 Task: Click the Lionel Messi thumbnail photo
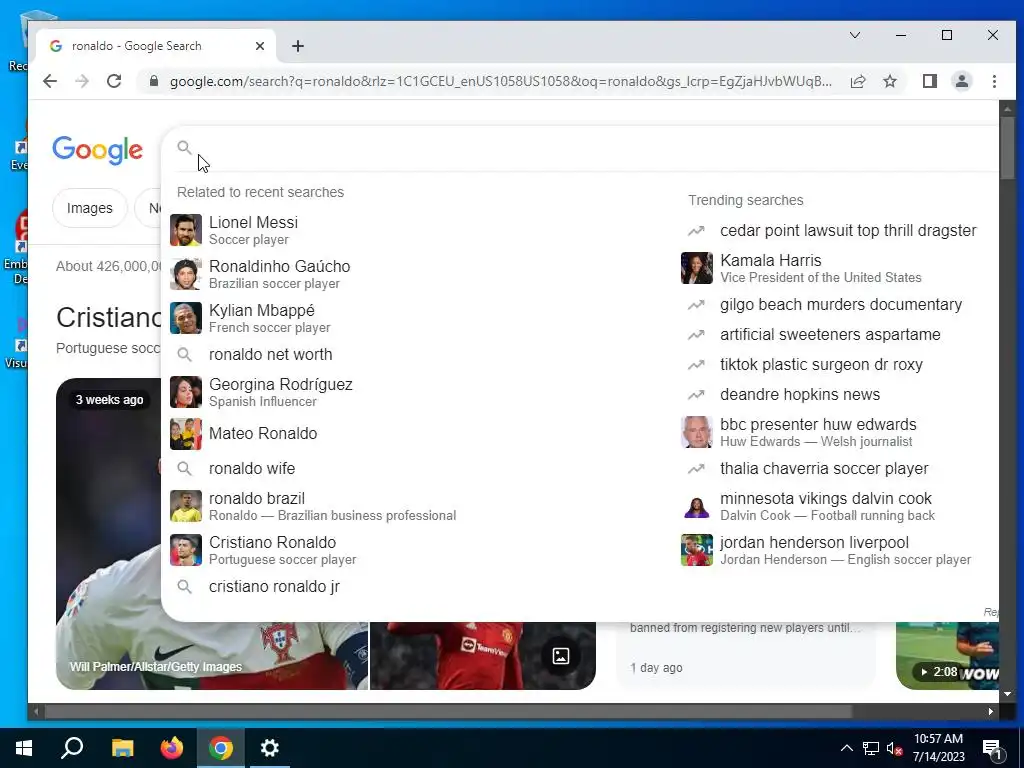[x=185, y=230]
